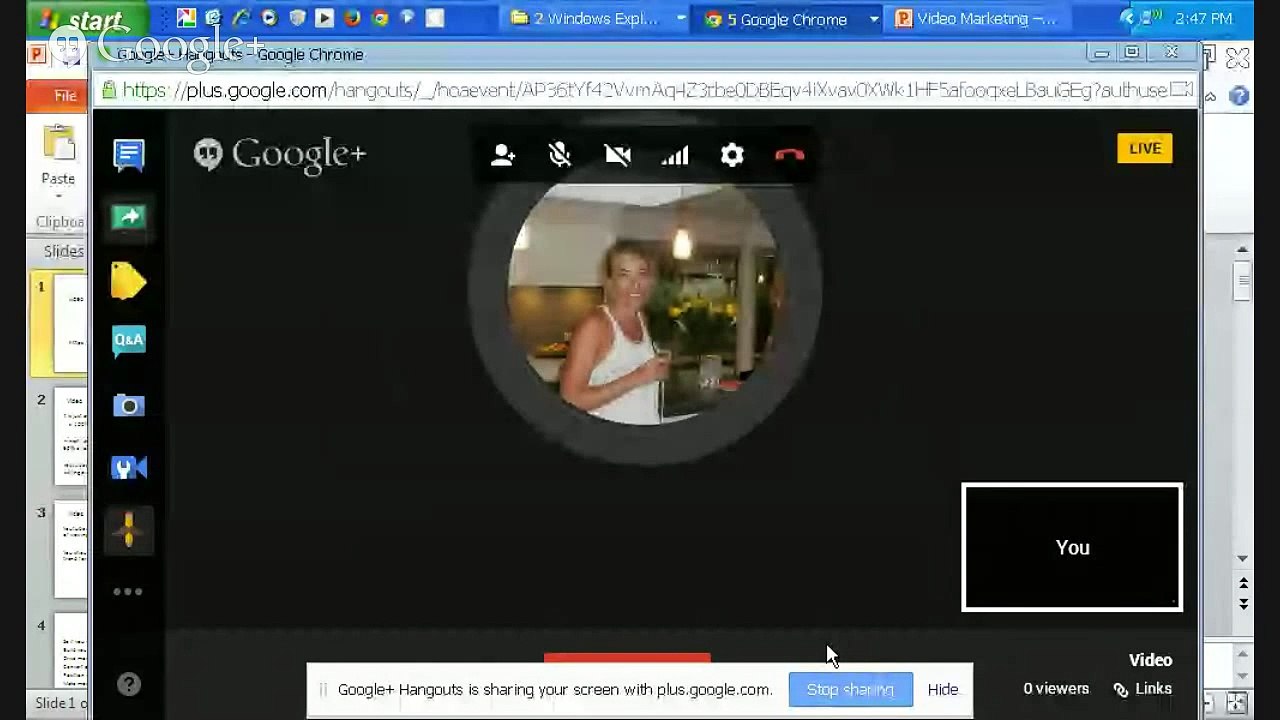Click PowerPoint help icon at right

pyautogui.click(x=1239, y=96)
